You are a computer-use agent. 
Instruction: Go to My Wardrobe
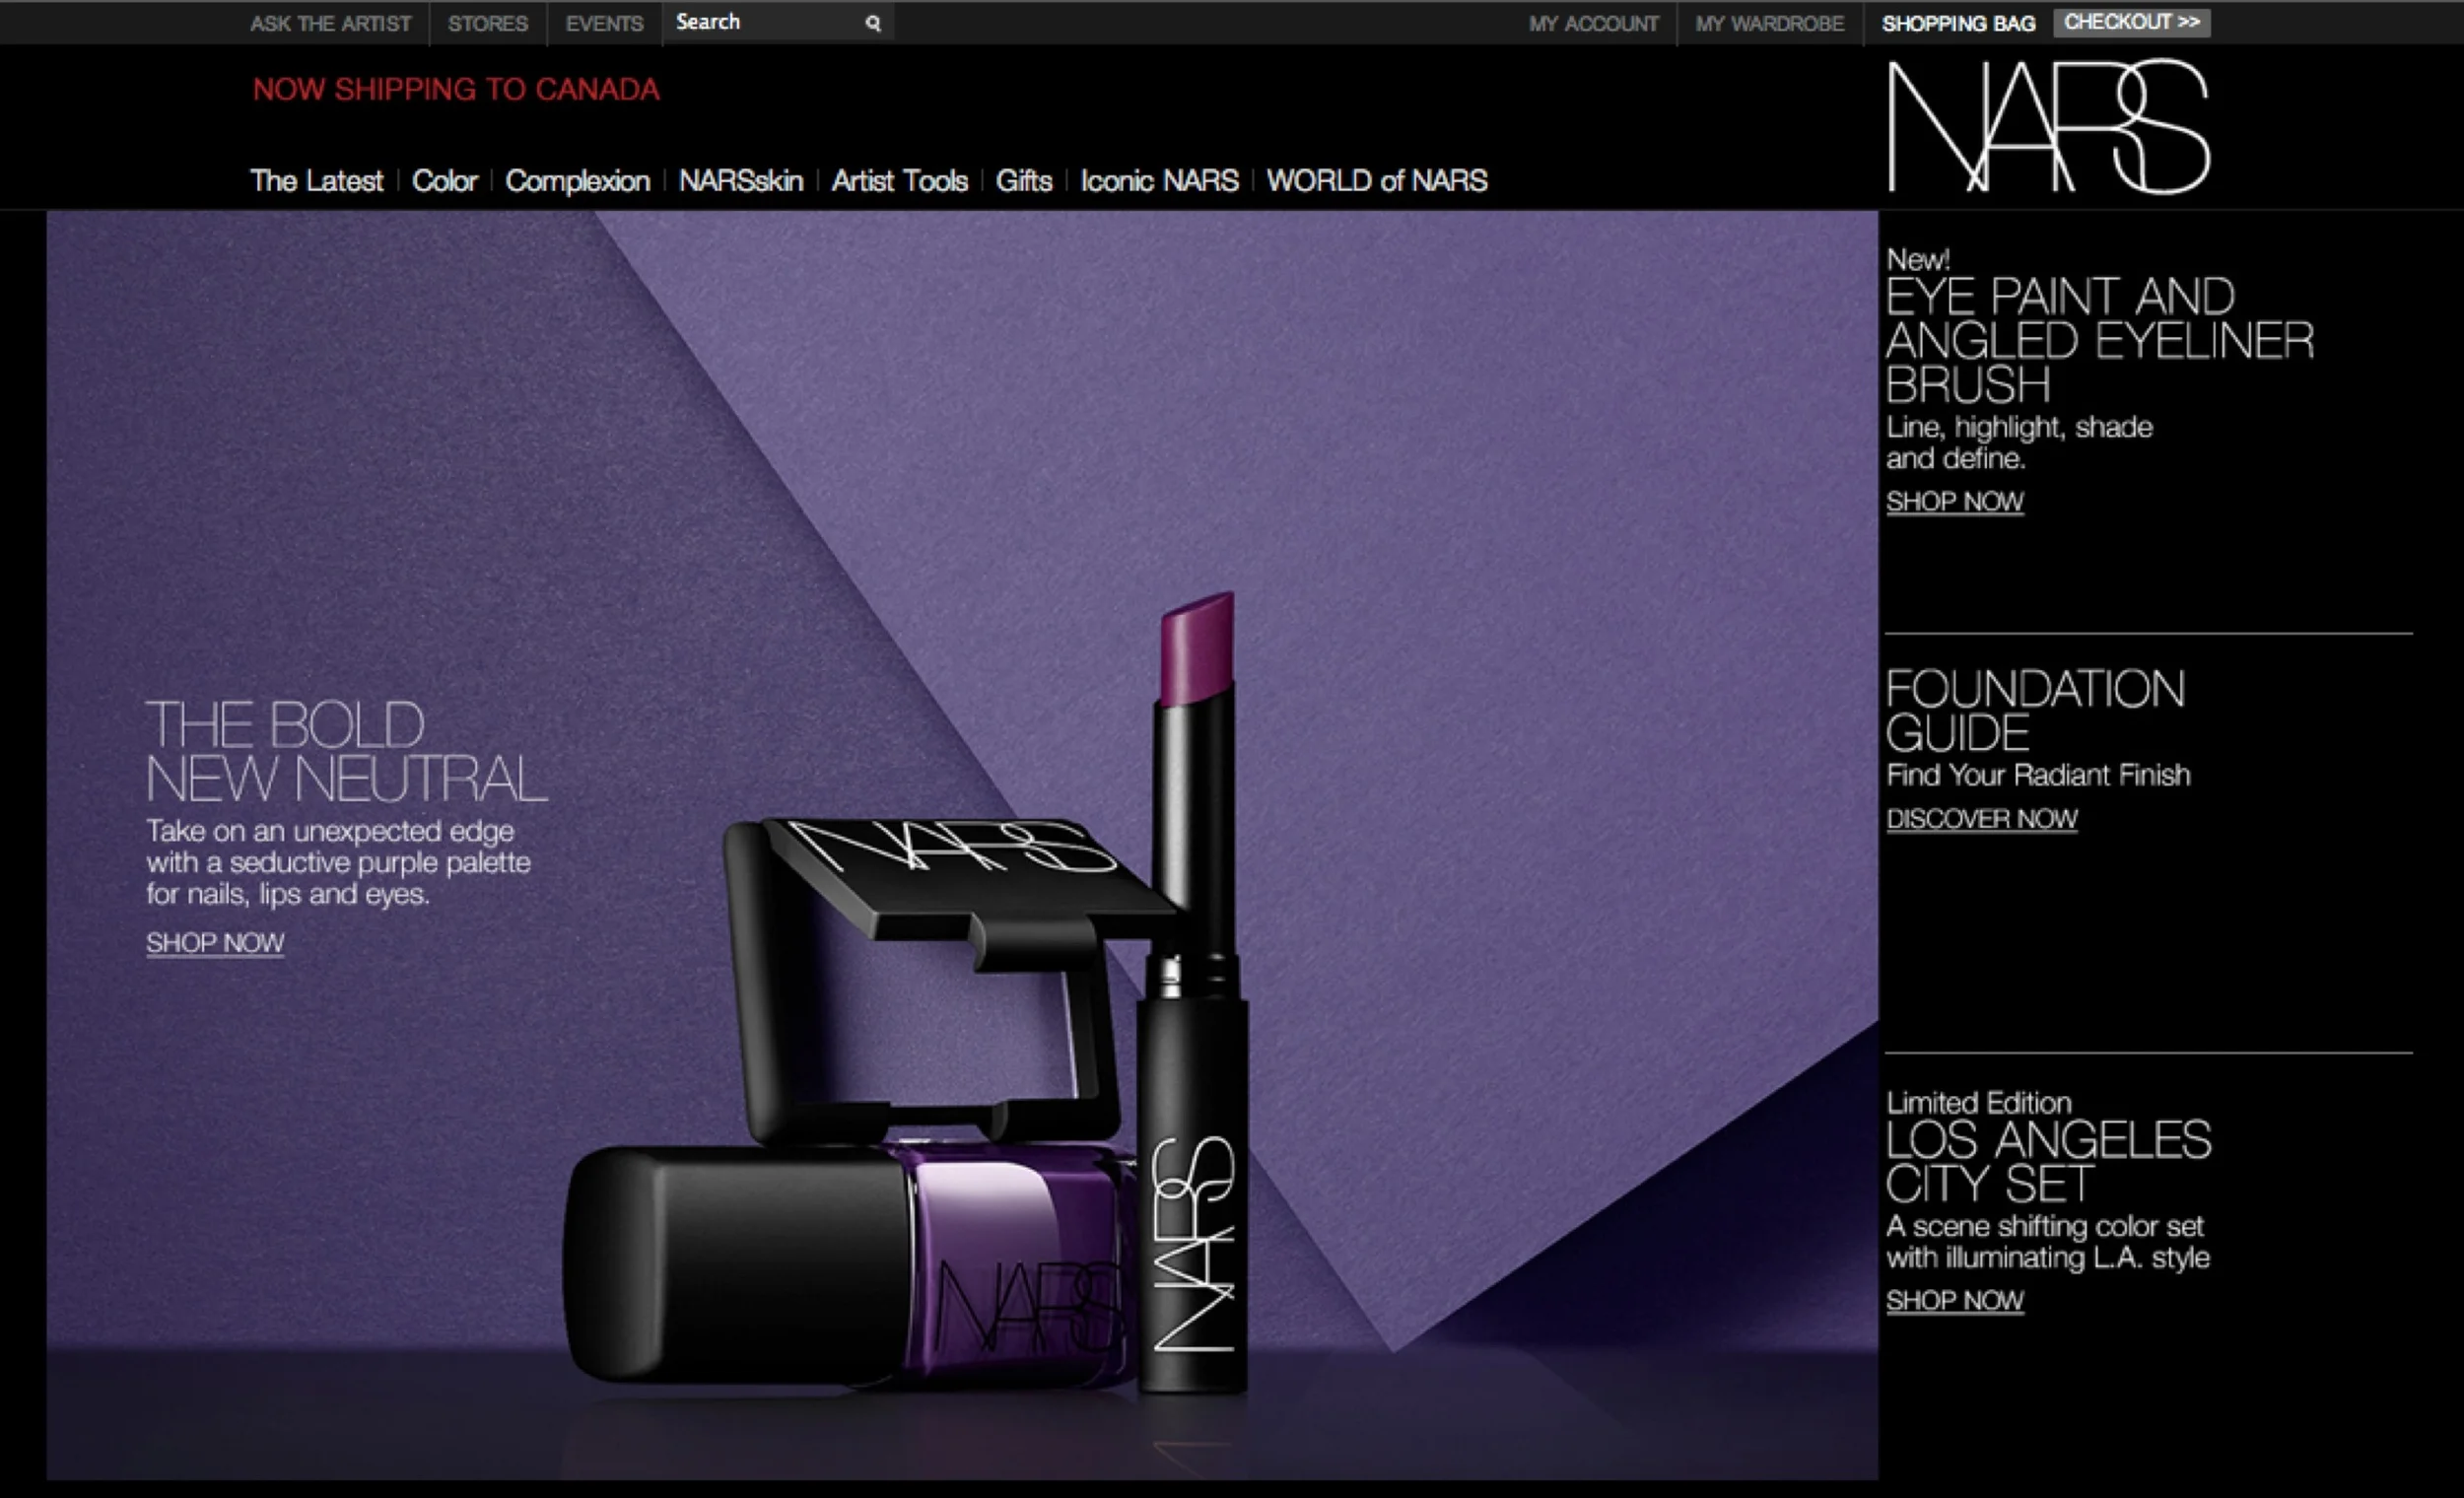[1768, 23]
